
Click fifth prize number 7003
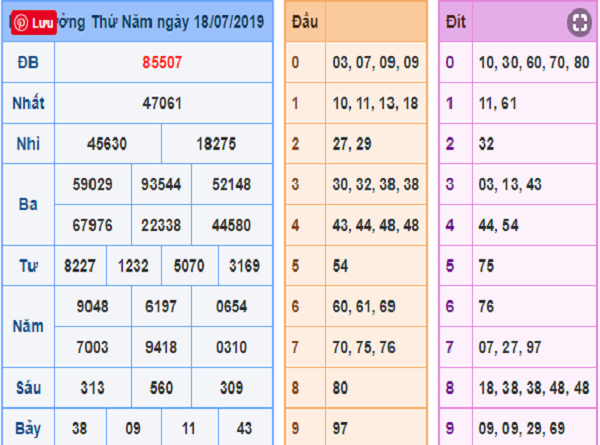coord(93,347)
